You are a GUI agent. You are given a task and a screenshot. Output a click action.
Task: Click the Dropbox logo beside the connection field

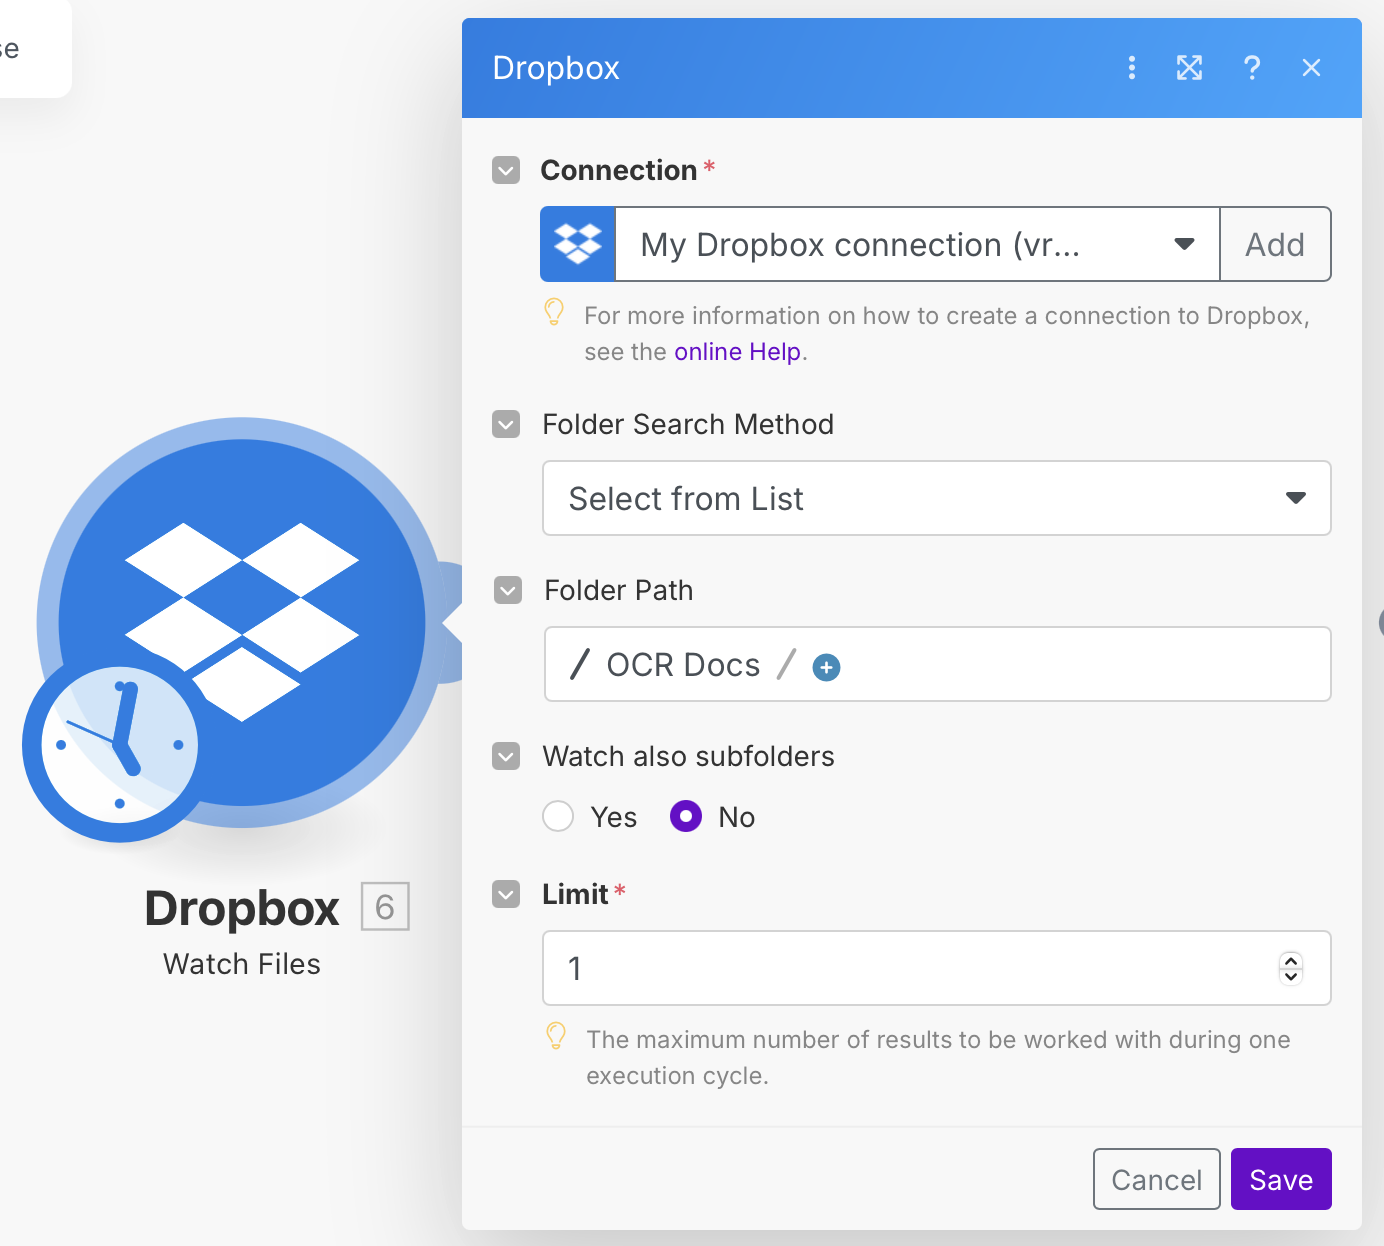[x=578, y=244]
